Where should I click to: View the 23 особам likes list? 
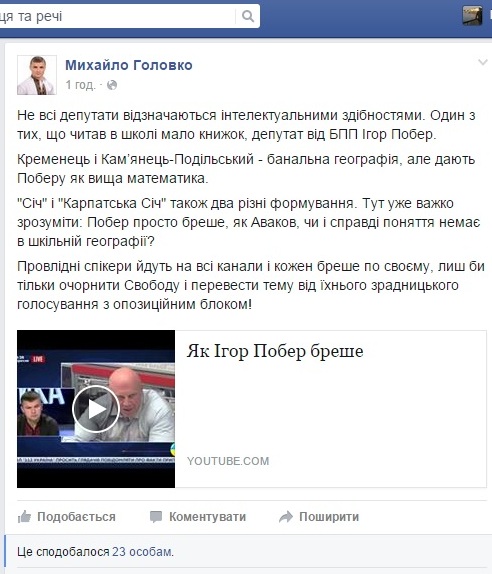pyautogui.click(x=142, y=552)
